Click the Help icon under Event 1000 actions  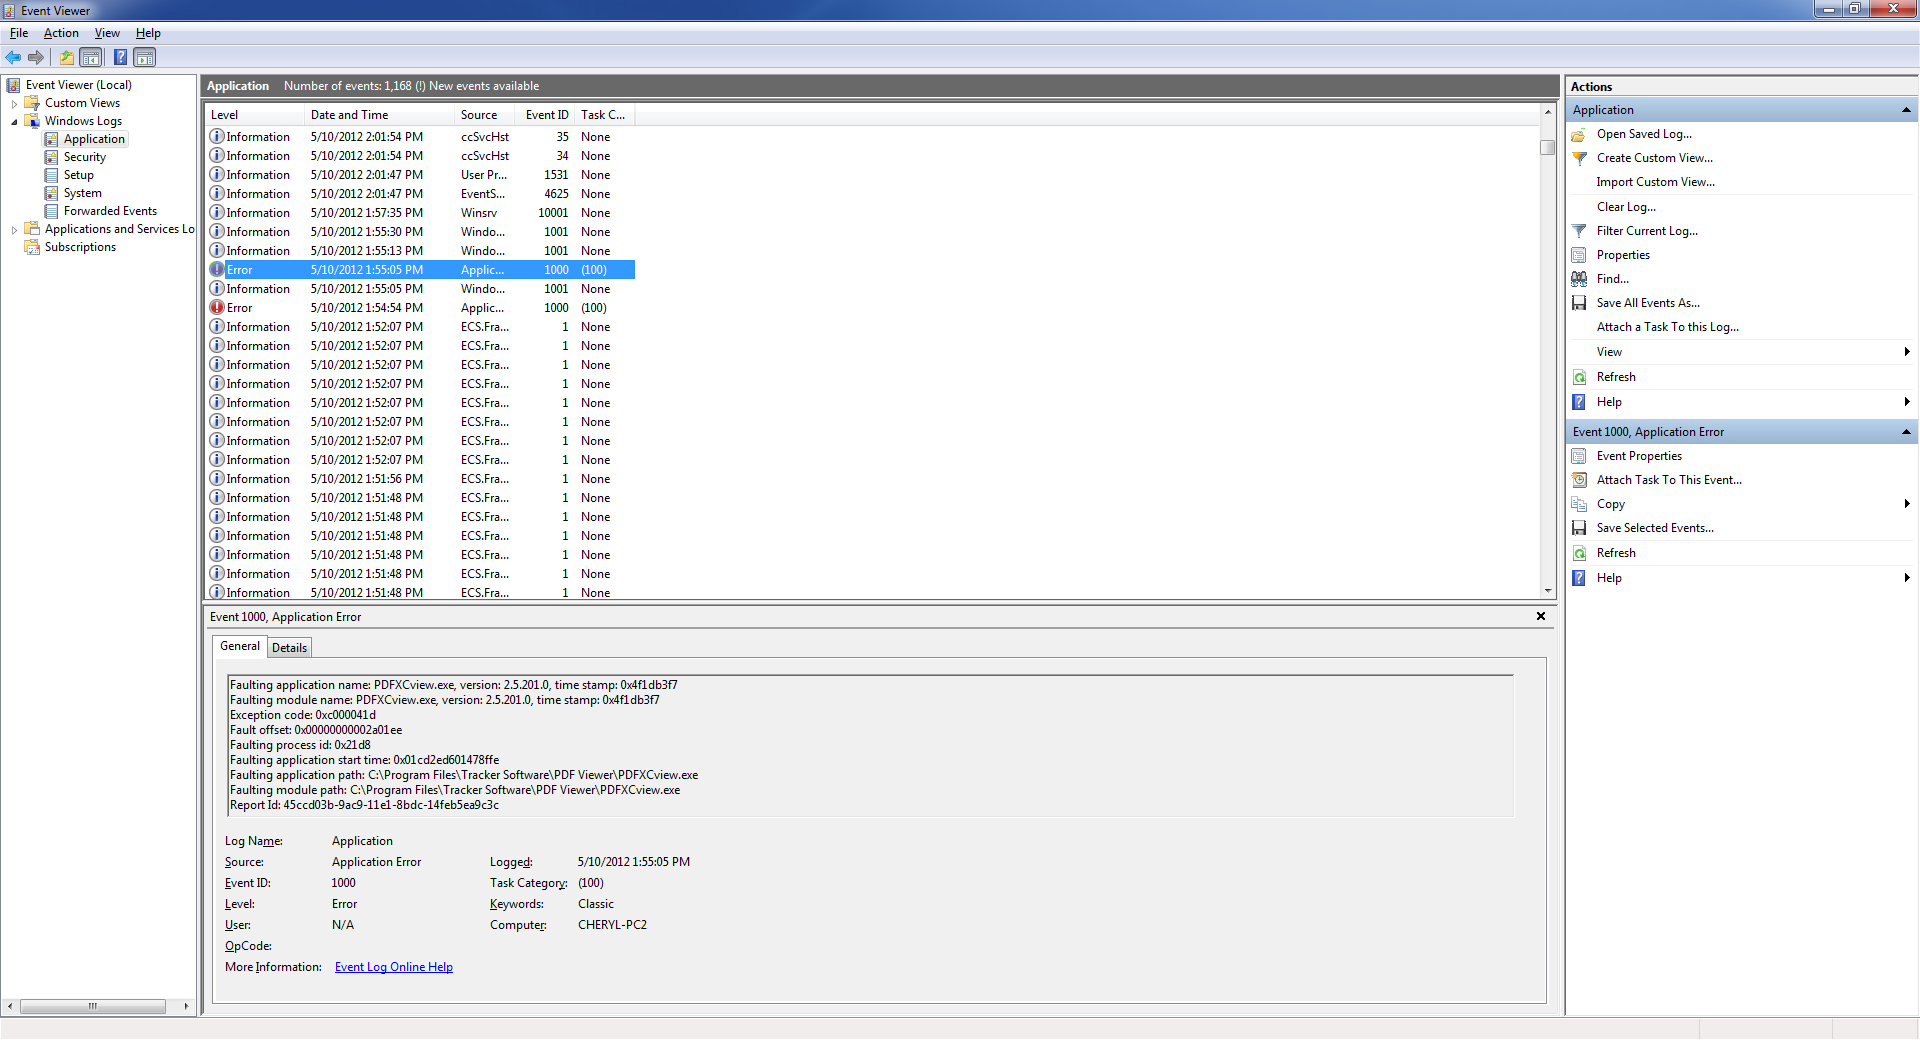point(1579,578)
